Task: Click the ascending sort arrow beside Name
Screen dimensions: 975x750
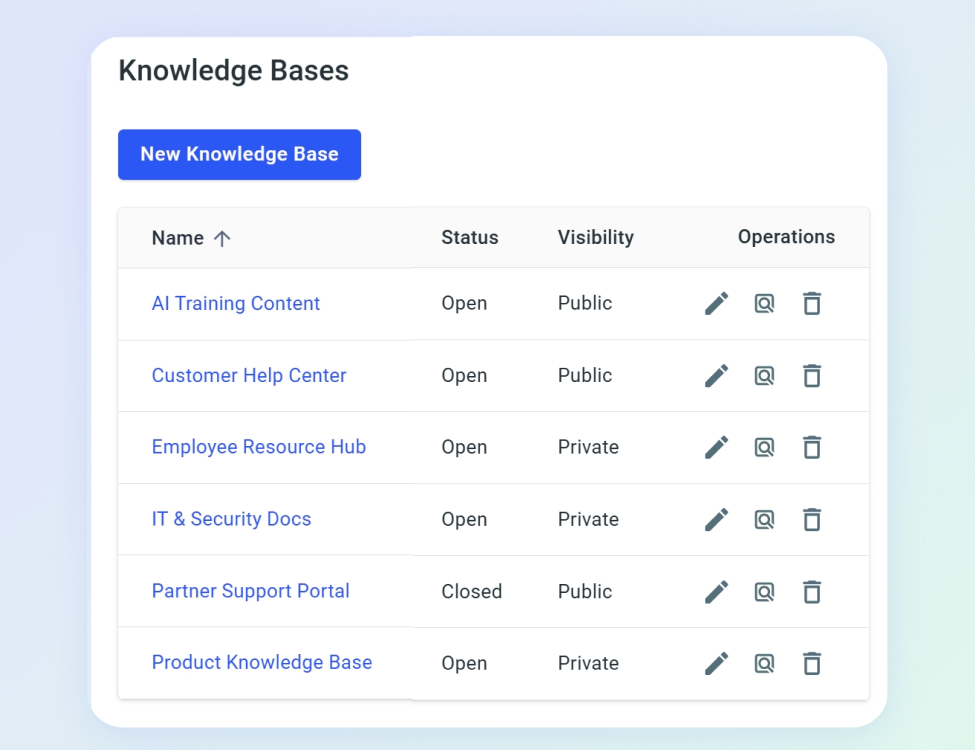Action: pos(222,238)
